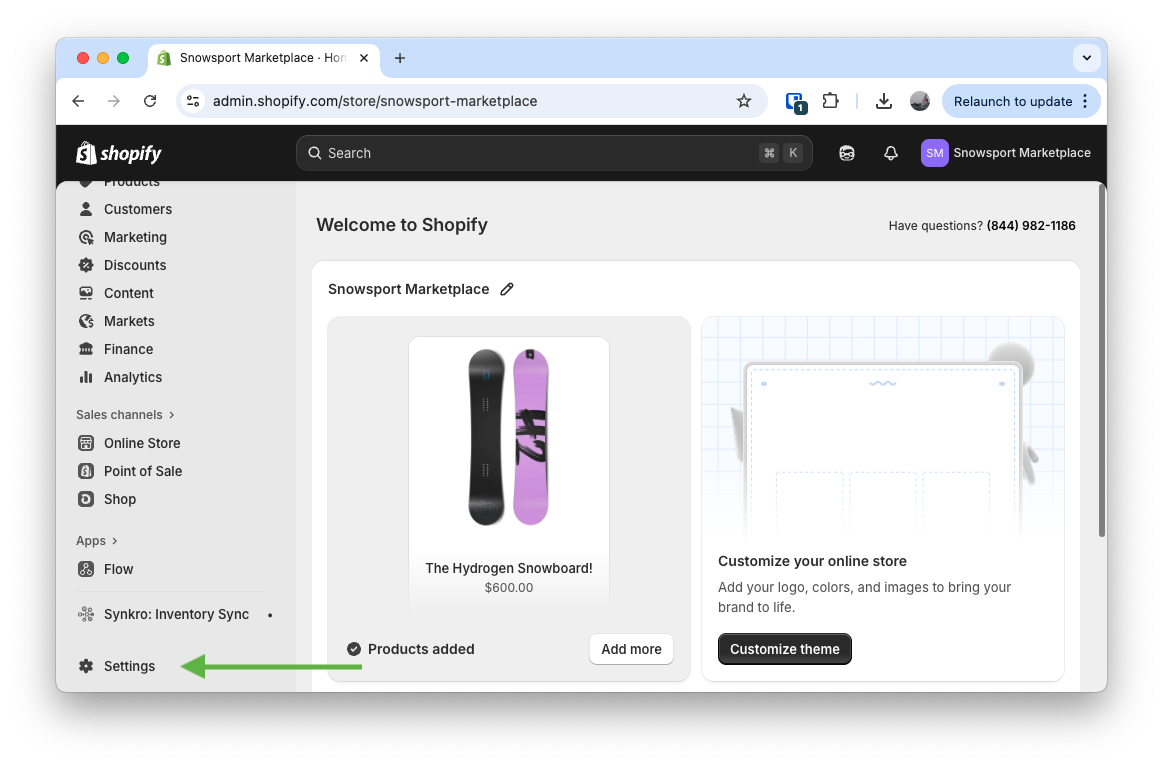Open the Chrome three-dot menu

coord(1086,102)
